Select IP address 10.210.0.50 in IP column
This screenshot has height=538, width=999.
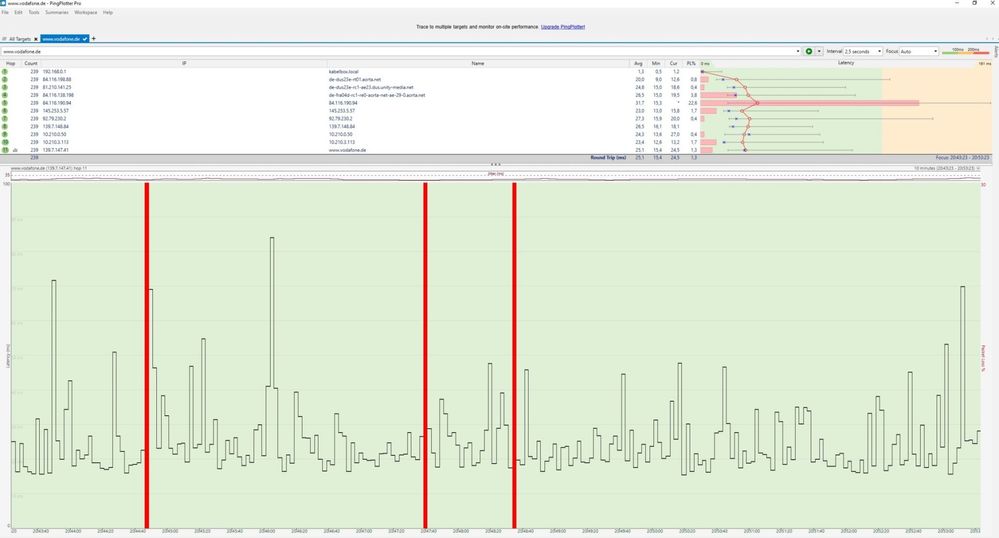(x=54, y=134)
